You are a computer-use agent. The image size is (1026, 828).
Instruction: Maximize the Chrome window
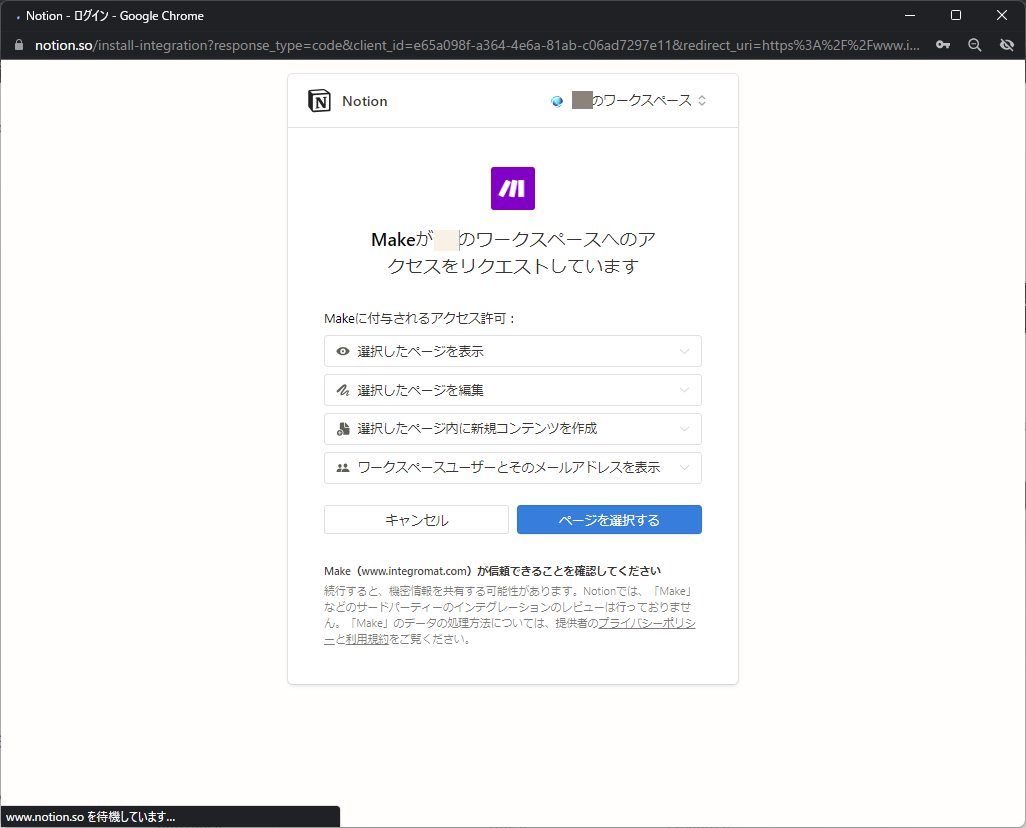[956, 15]
